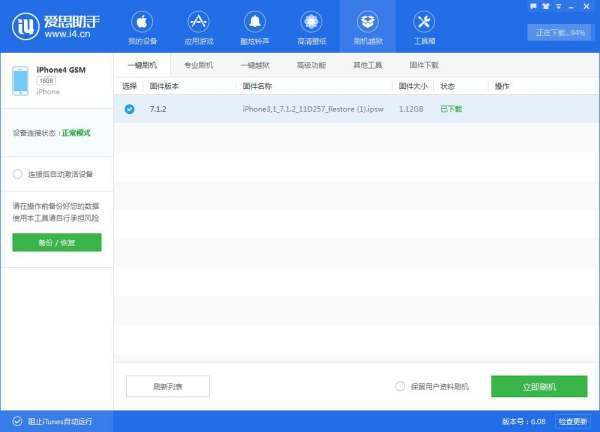600x432 pixels.
Task: Click firmware size 1.12GB cell
Action: click(x=411, y=109)
